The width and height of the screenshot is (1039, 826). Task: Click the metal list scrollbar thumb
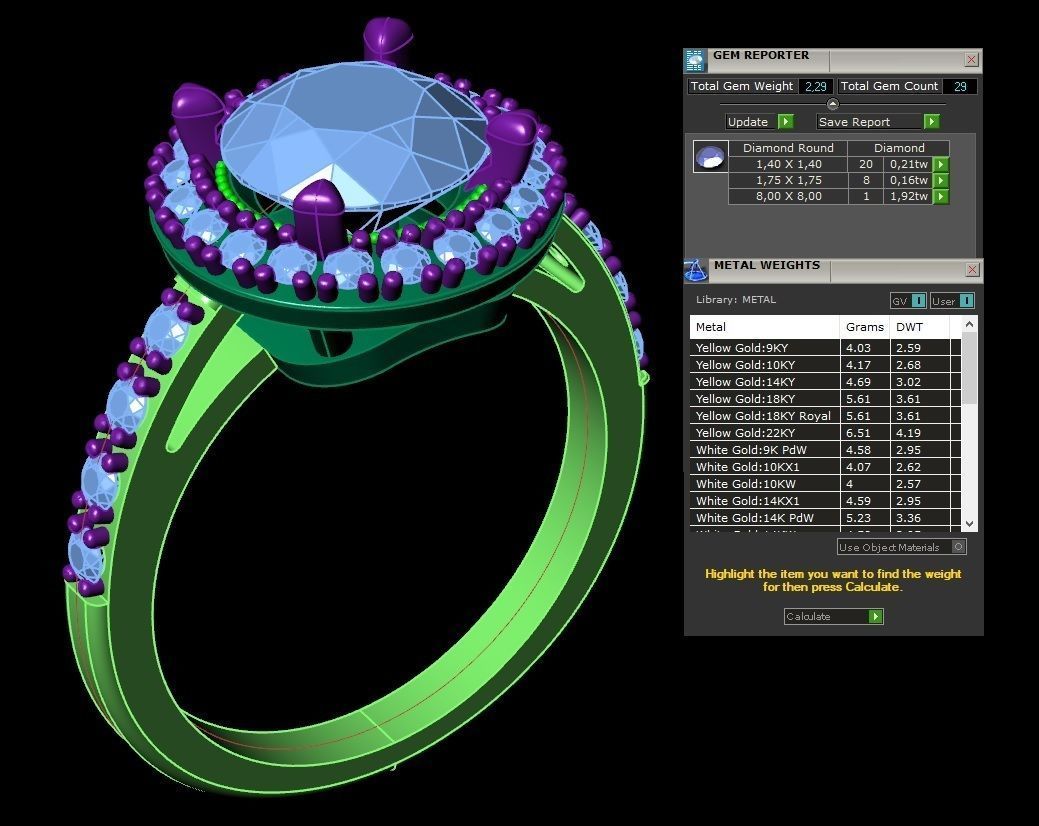click(x=969, y=368)
